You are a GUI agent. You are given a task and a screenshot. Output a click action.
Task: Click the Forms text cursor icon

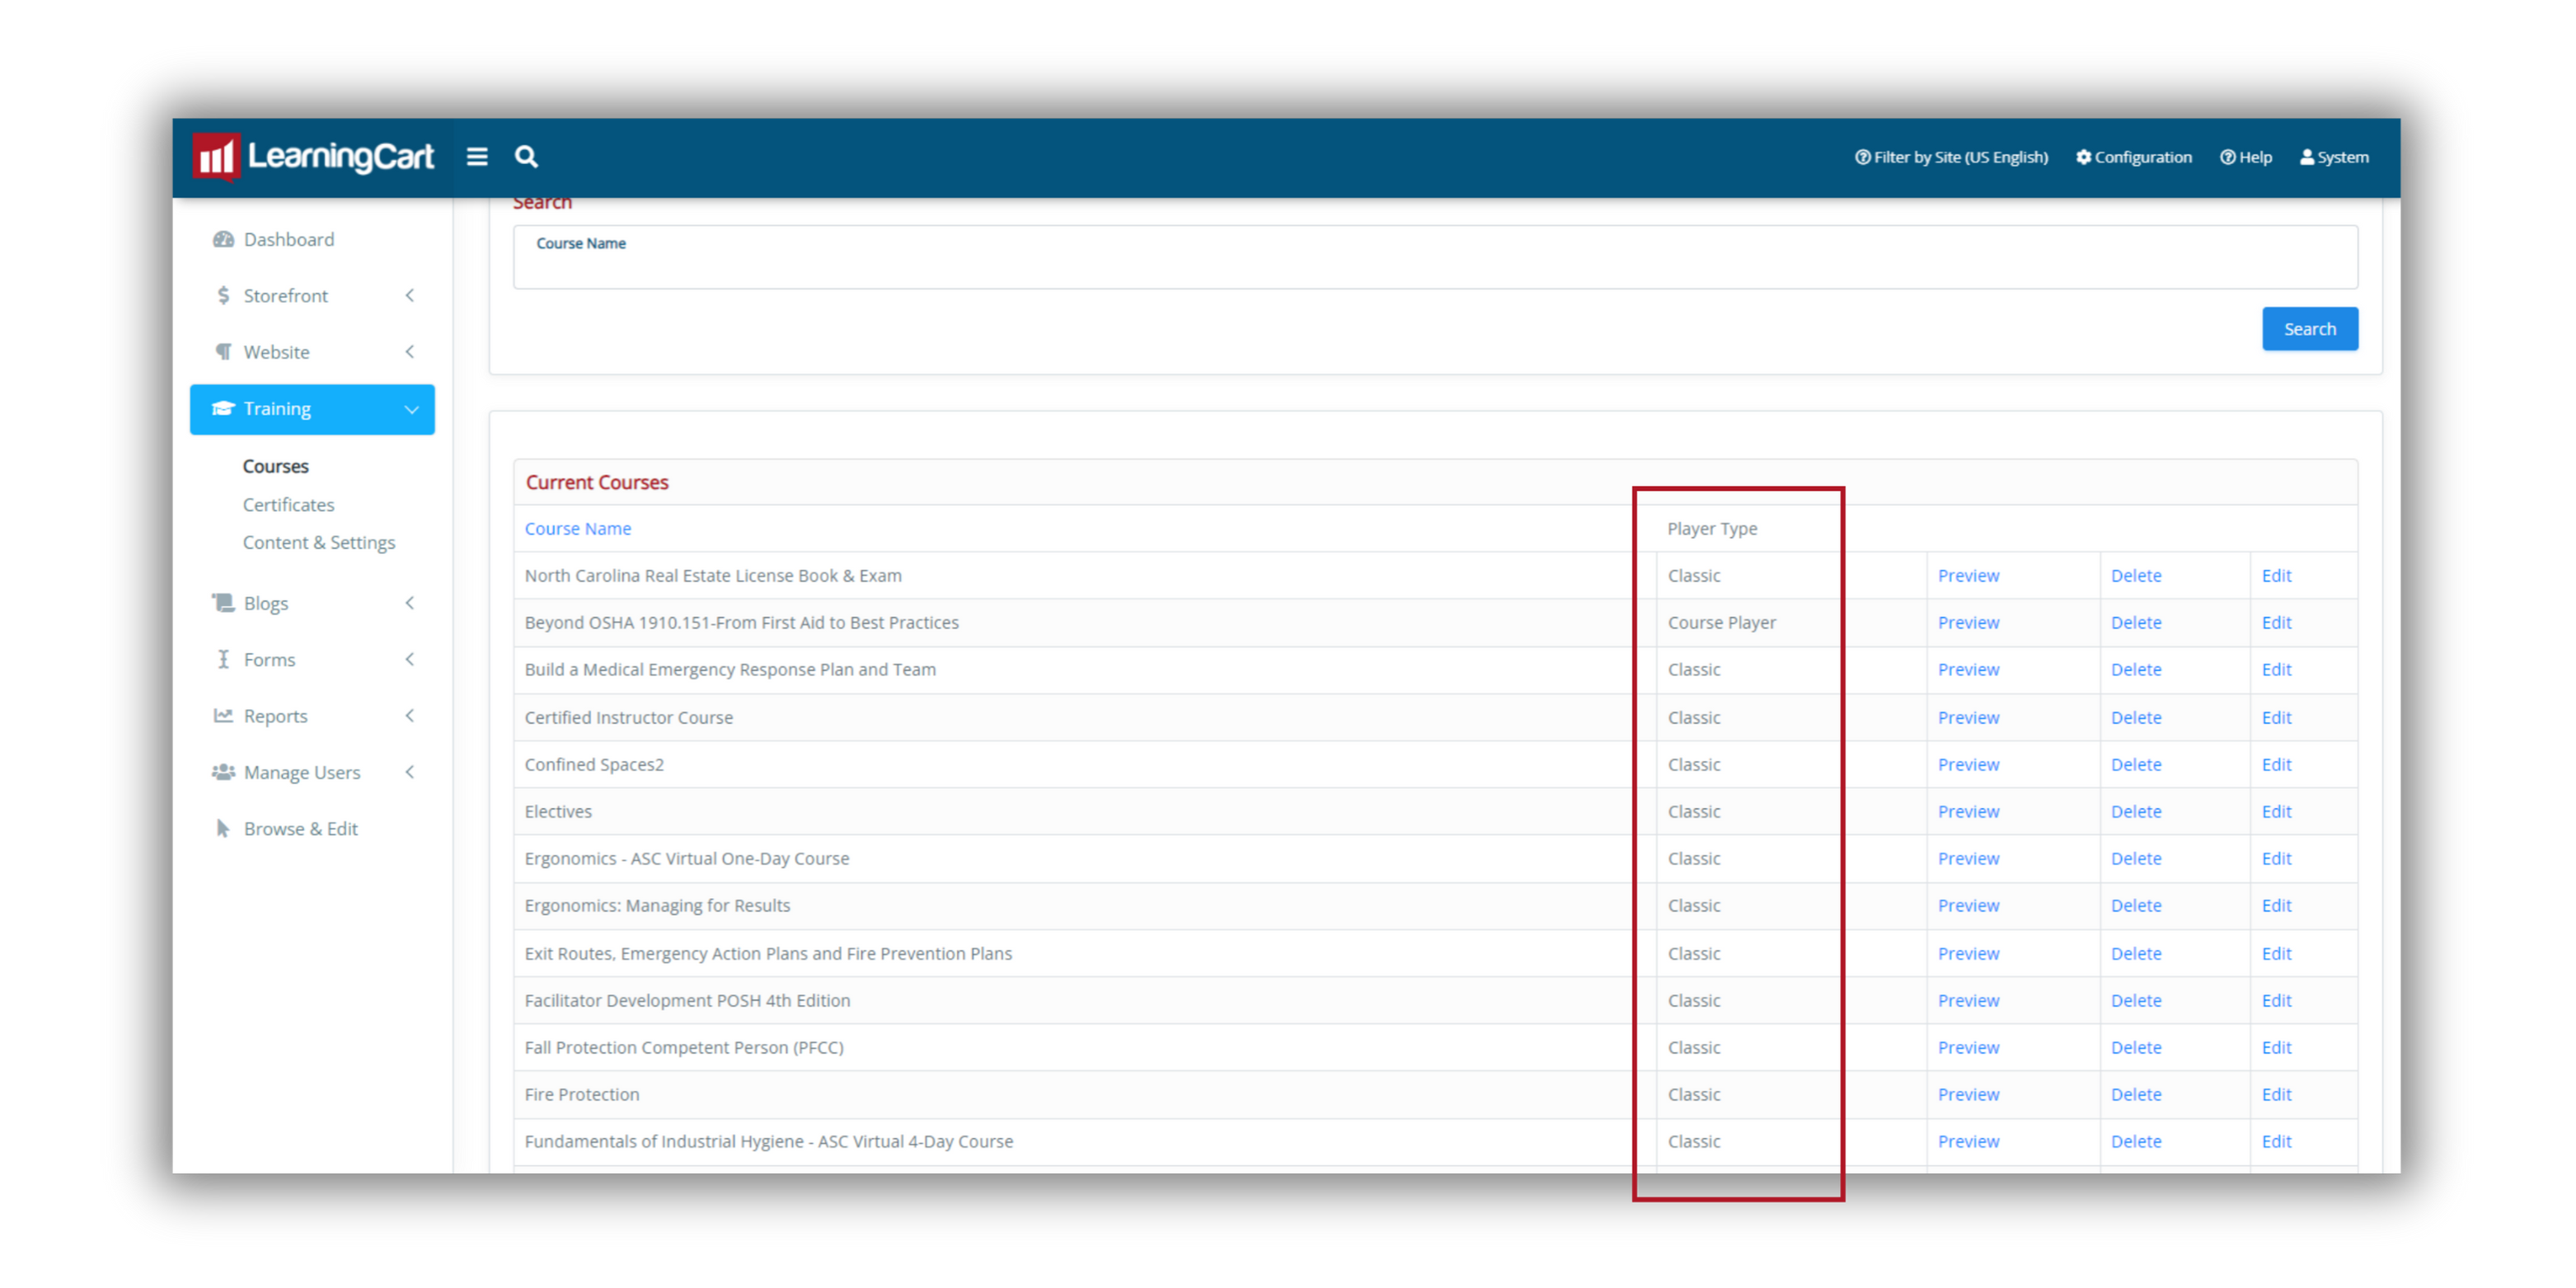(223, 659)
